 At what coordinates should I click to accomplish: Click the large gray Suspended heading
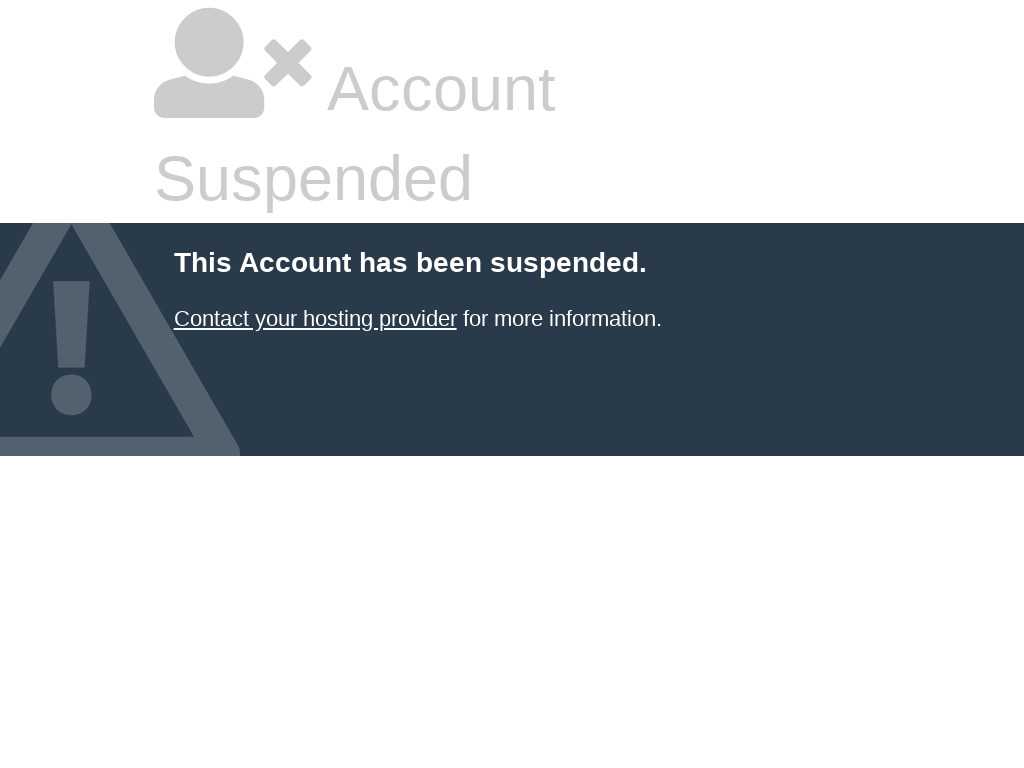(x=313, y=179)
